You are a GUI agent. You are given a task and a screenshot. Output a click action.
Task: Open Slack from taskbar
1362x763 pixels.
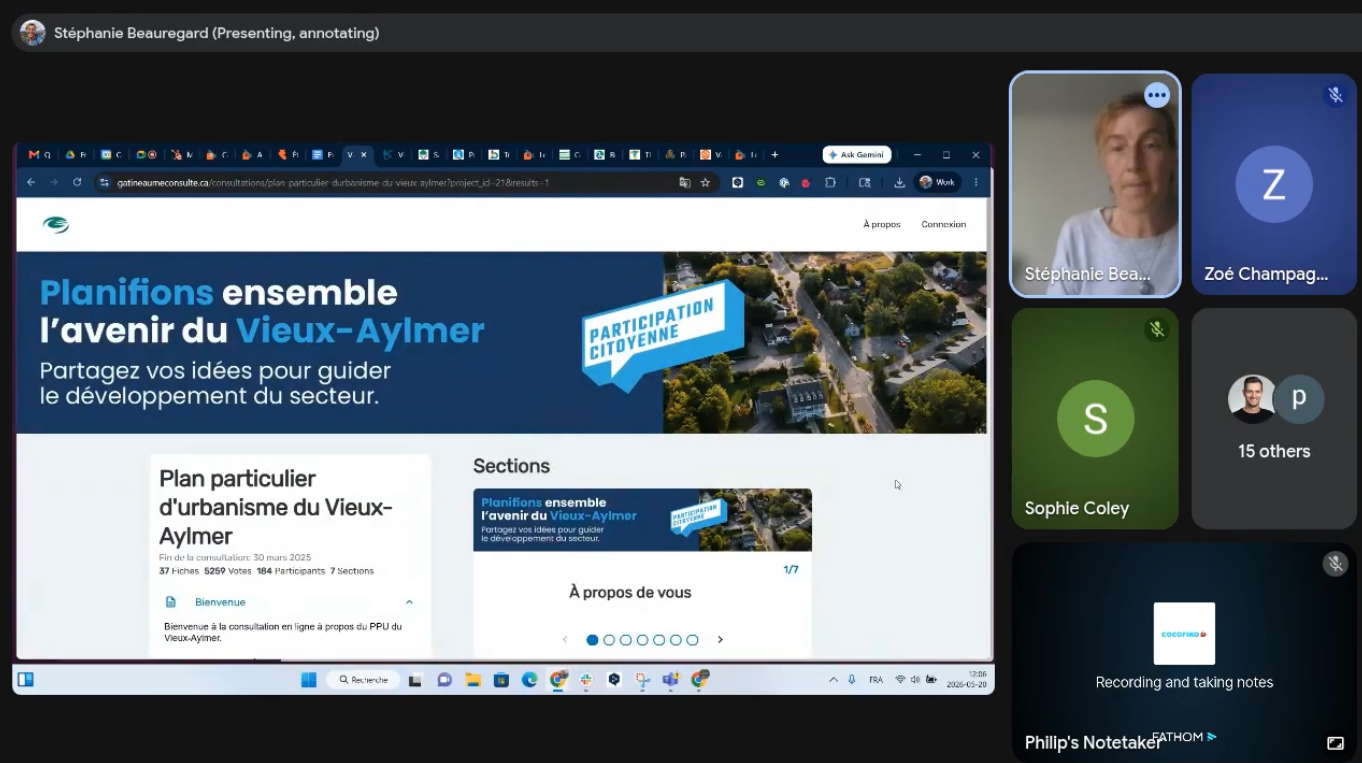pyautogui.click(x=586, y=680)
